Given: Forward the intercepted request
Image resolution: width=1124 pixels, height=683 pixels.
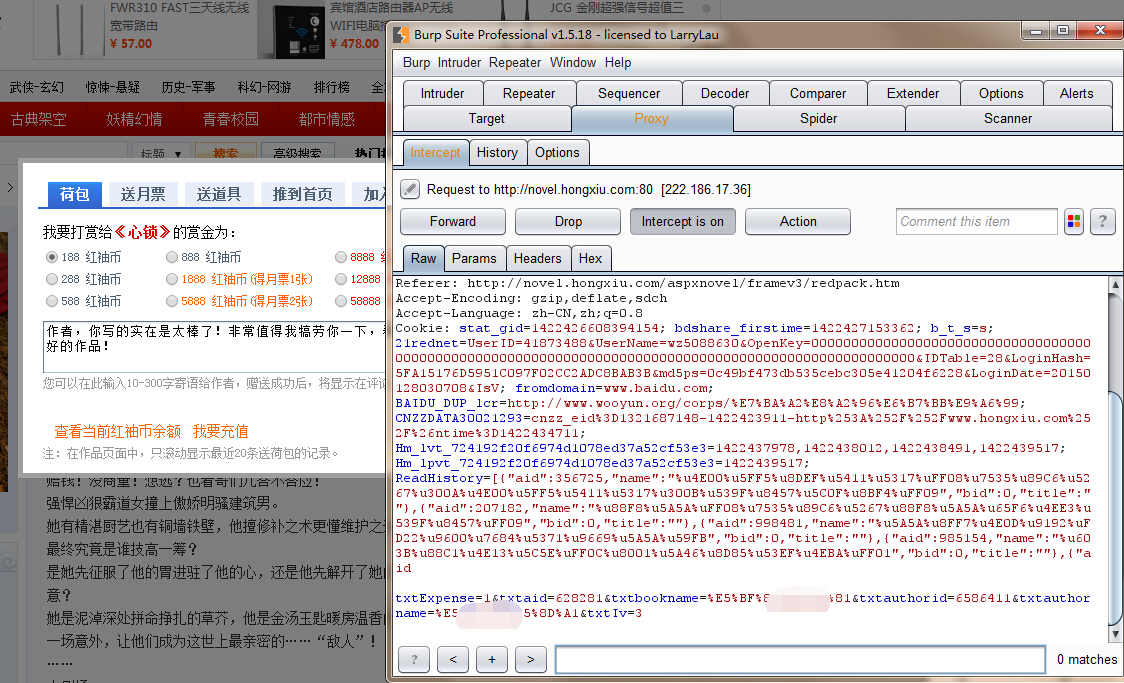Looking at the screenshot, I should [453, 221].
